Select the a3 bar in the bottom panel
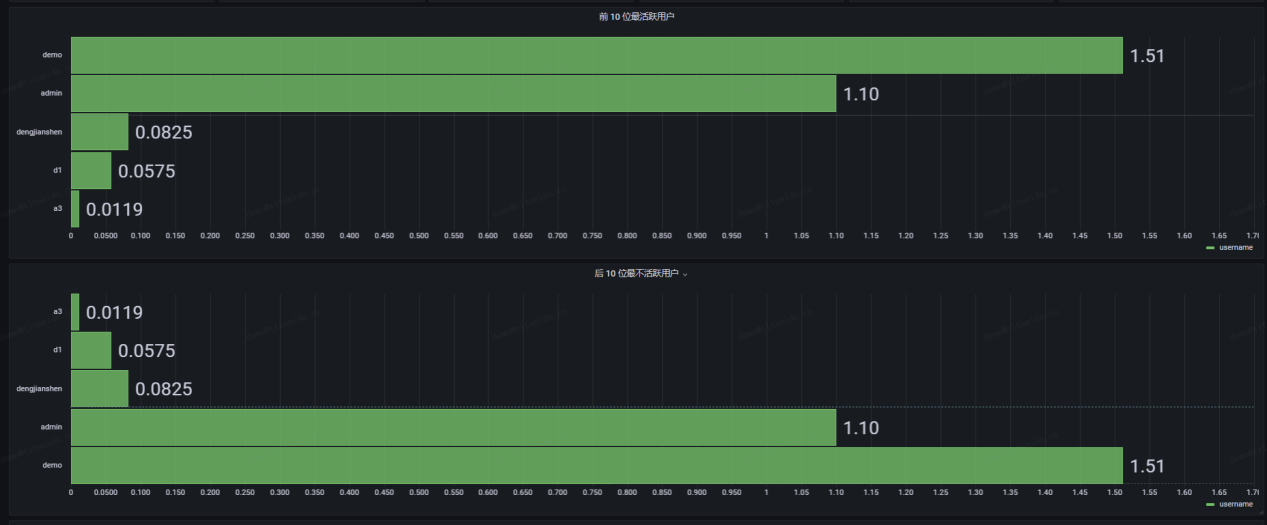 [x=75, y=312]
